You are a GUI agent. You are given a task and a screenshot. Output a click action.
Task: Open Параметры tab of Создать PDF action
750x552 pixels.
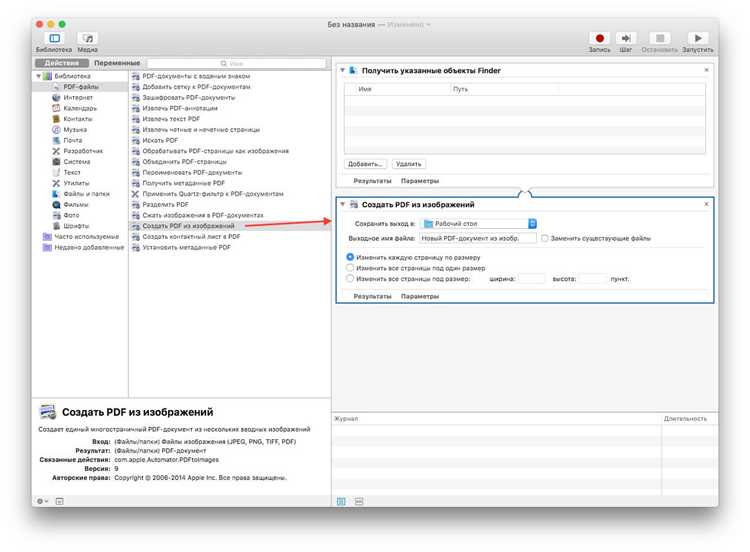420,297
